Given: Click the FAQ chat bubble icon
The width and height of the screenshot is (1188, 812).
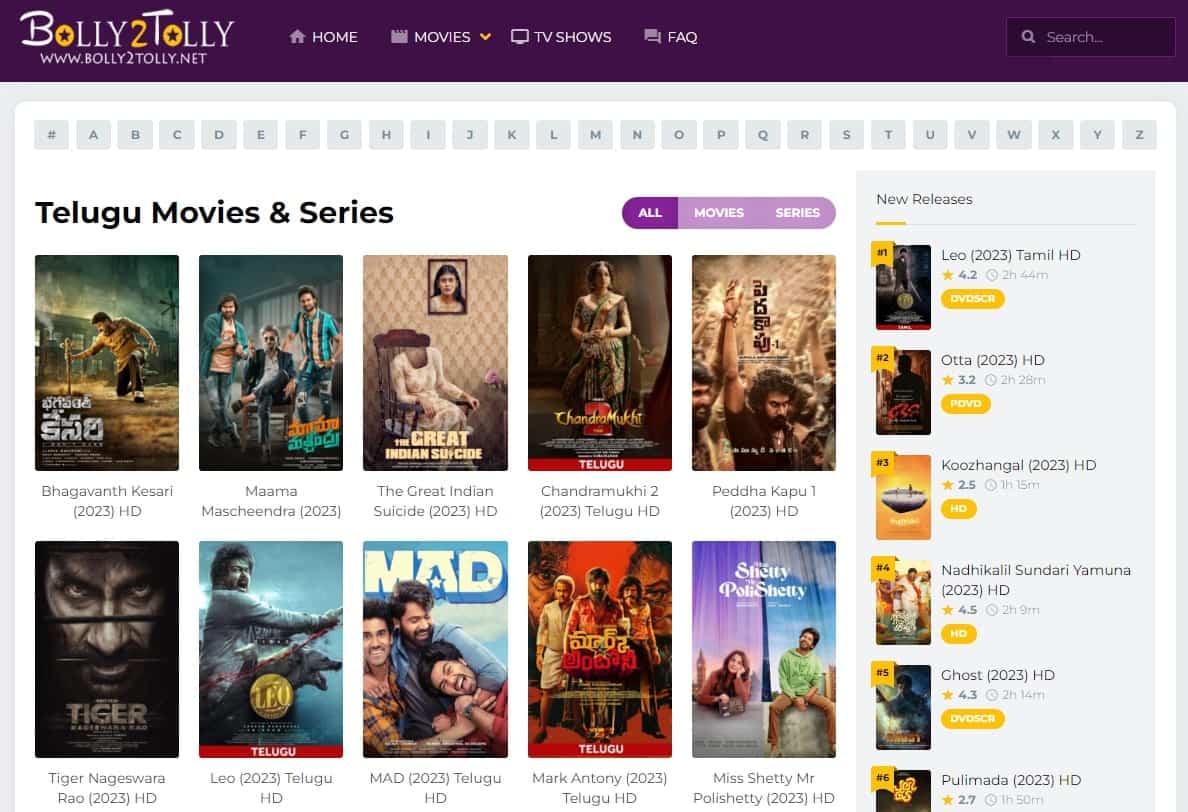Looking at the screenshot, I should 652,36.
